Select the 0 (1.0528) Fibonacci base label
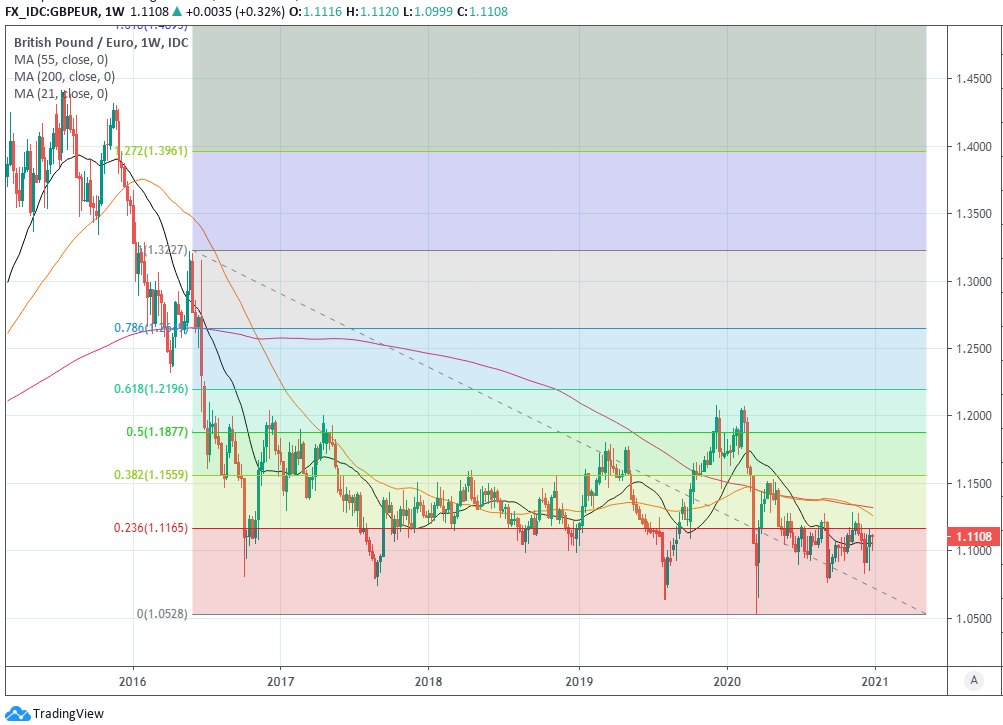 pos(162,613)
